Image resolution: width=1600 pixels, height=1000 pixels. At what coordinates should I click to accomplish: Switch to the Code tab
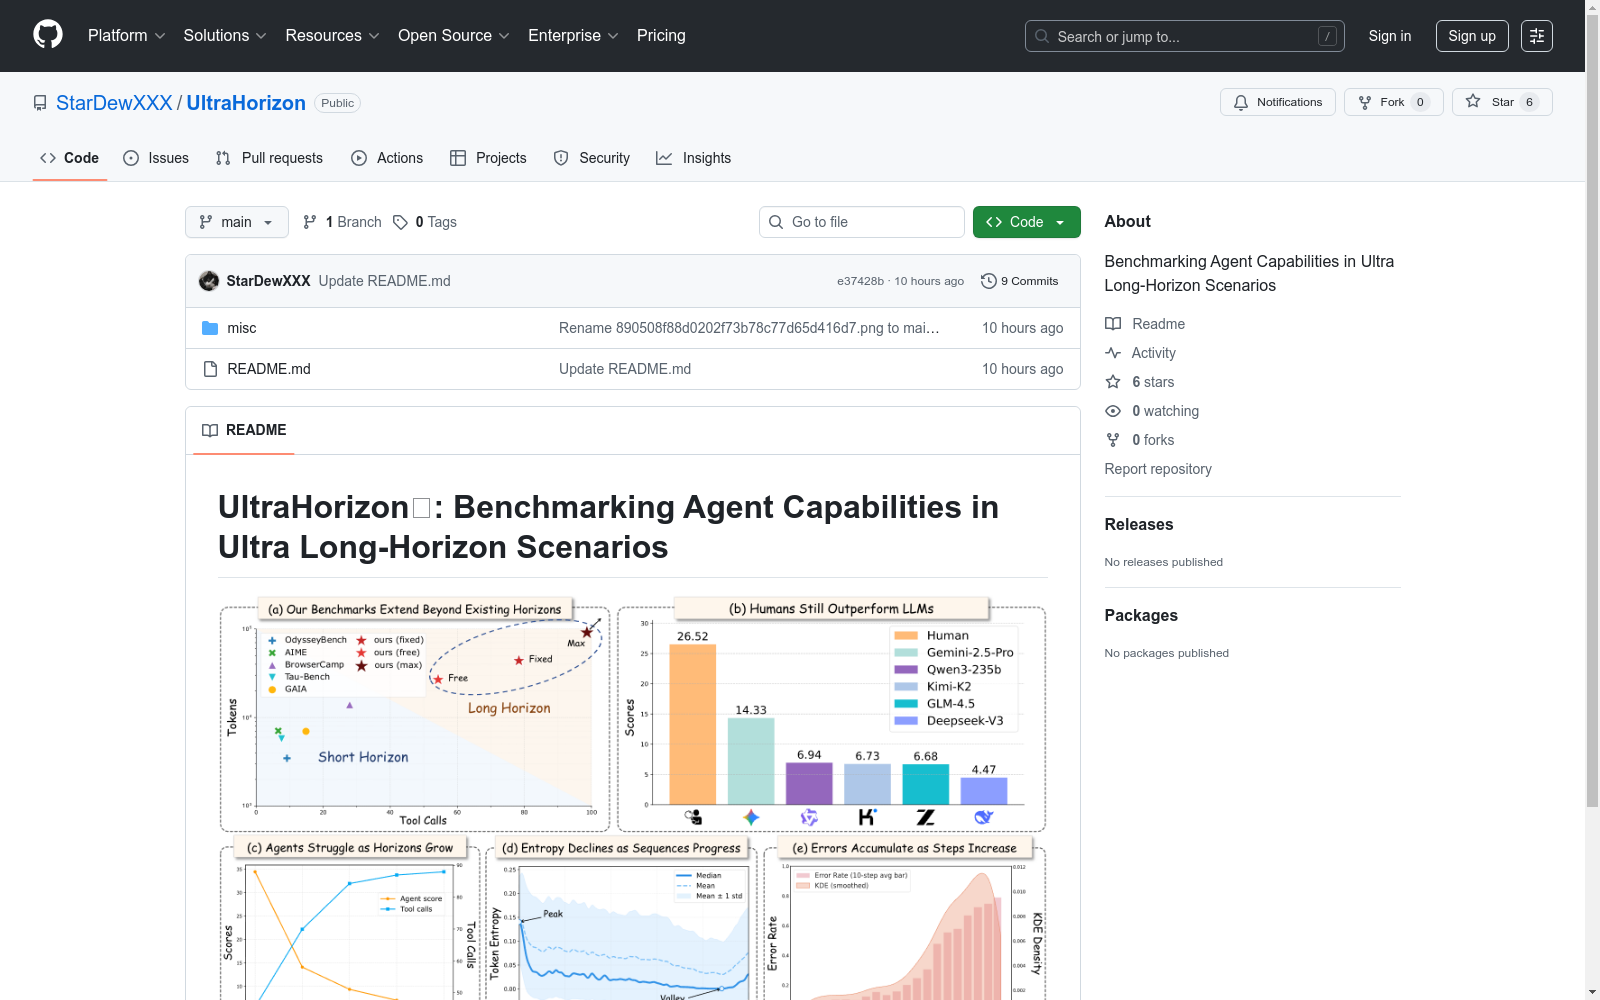click(x=70, y=158)
